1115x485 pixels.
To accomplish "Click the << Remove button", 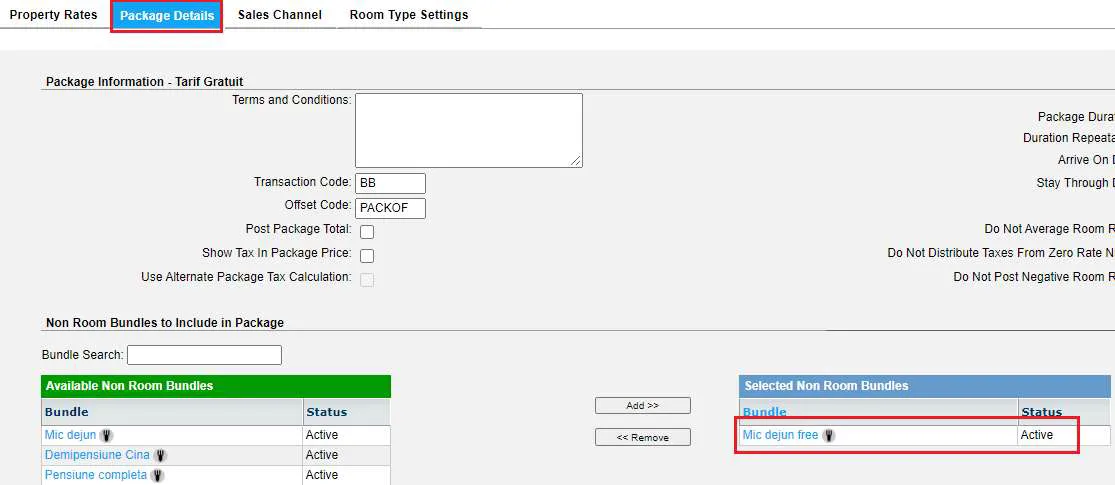I will (x=643, y=437).
